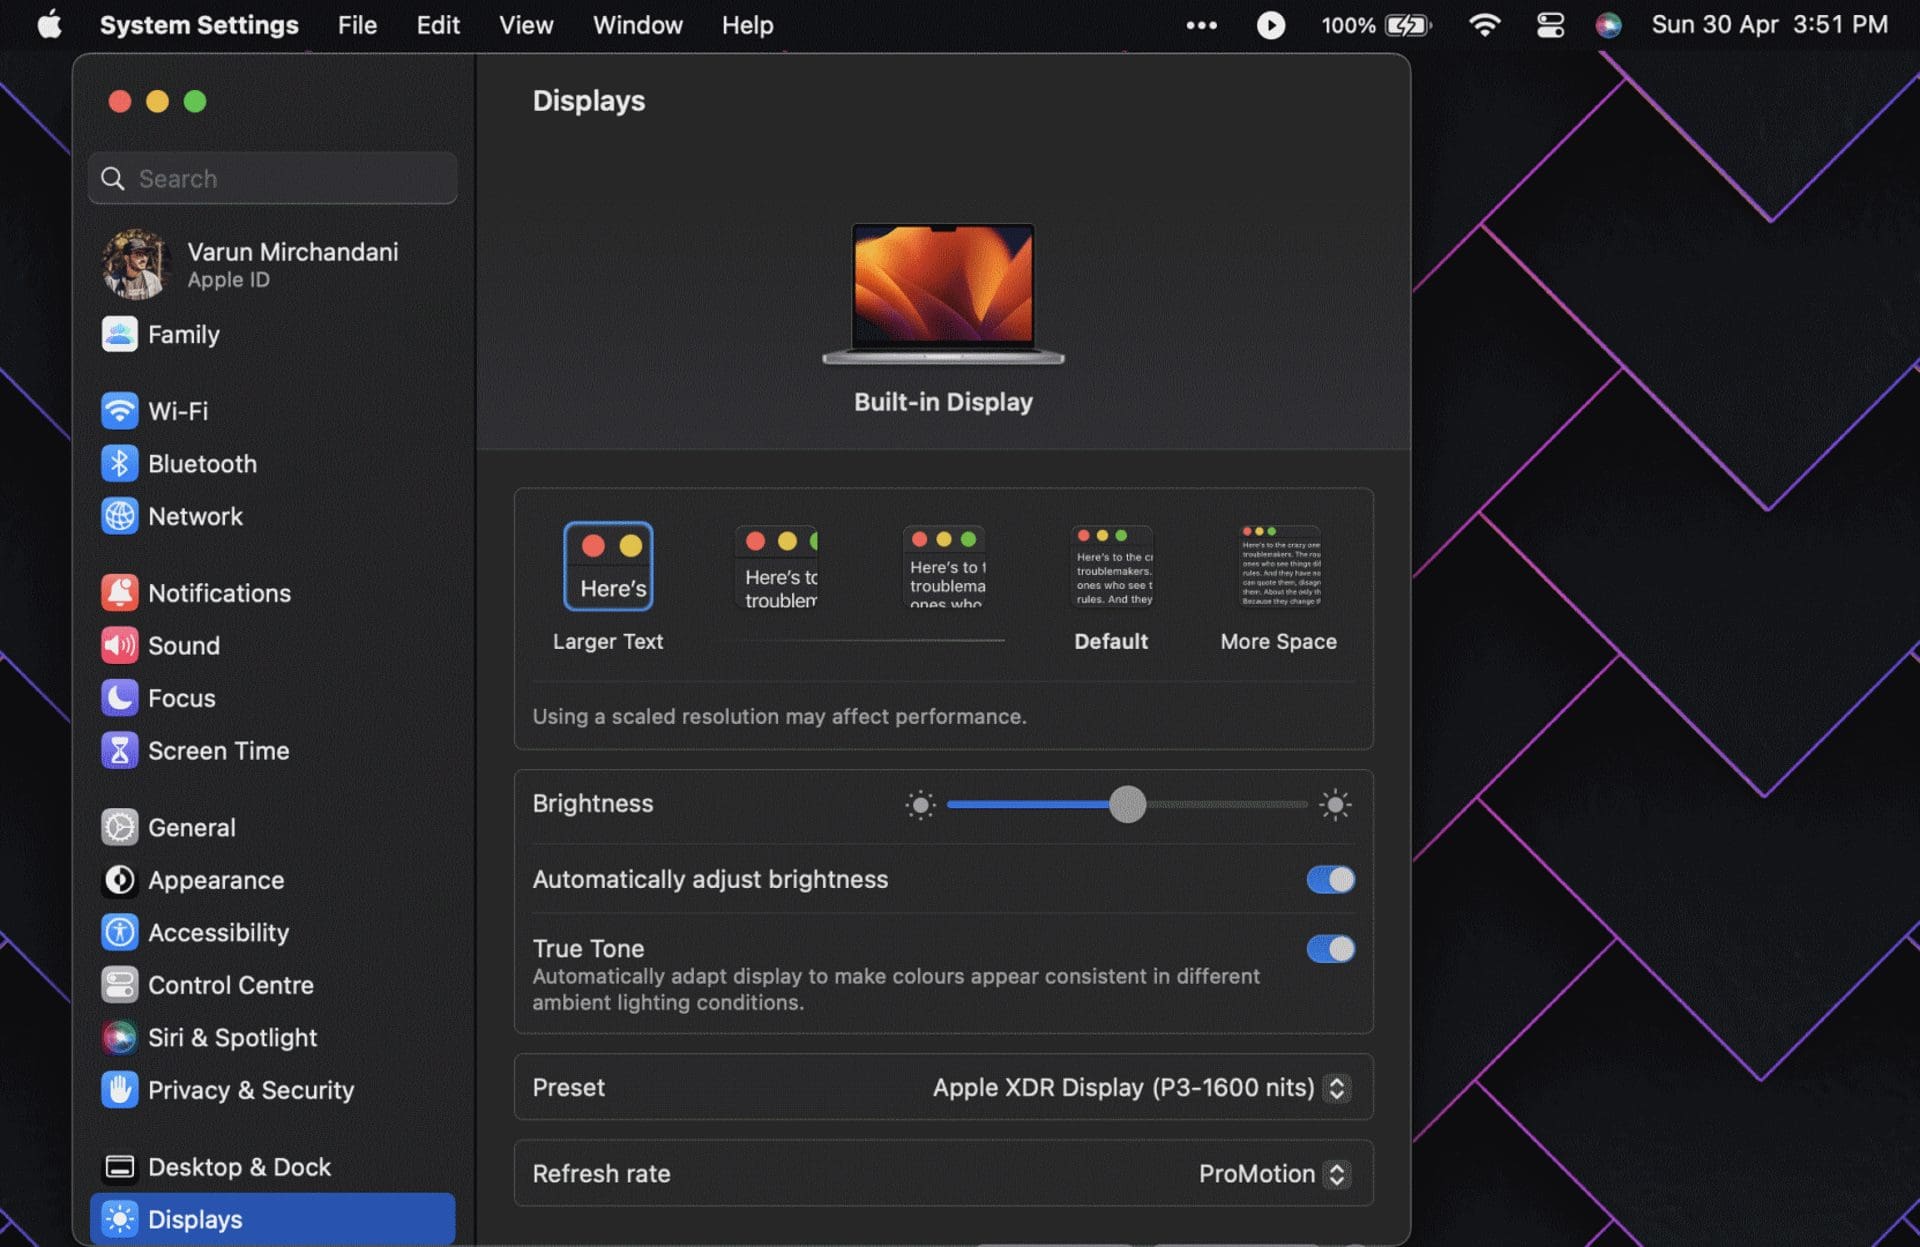
Task: Click the Notifications bell icon
Action: pos(119,593)
